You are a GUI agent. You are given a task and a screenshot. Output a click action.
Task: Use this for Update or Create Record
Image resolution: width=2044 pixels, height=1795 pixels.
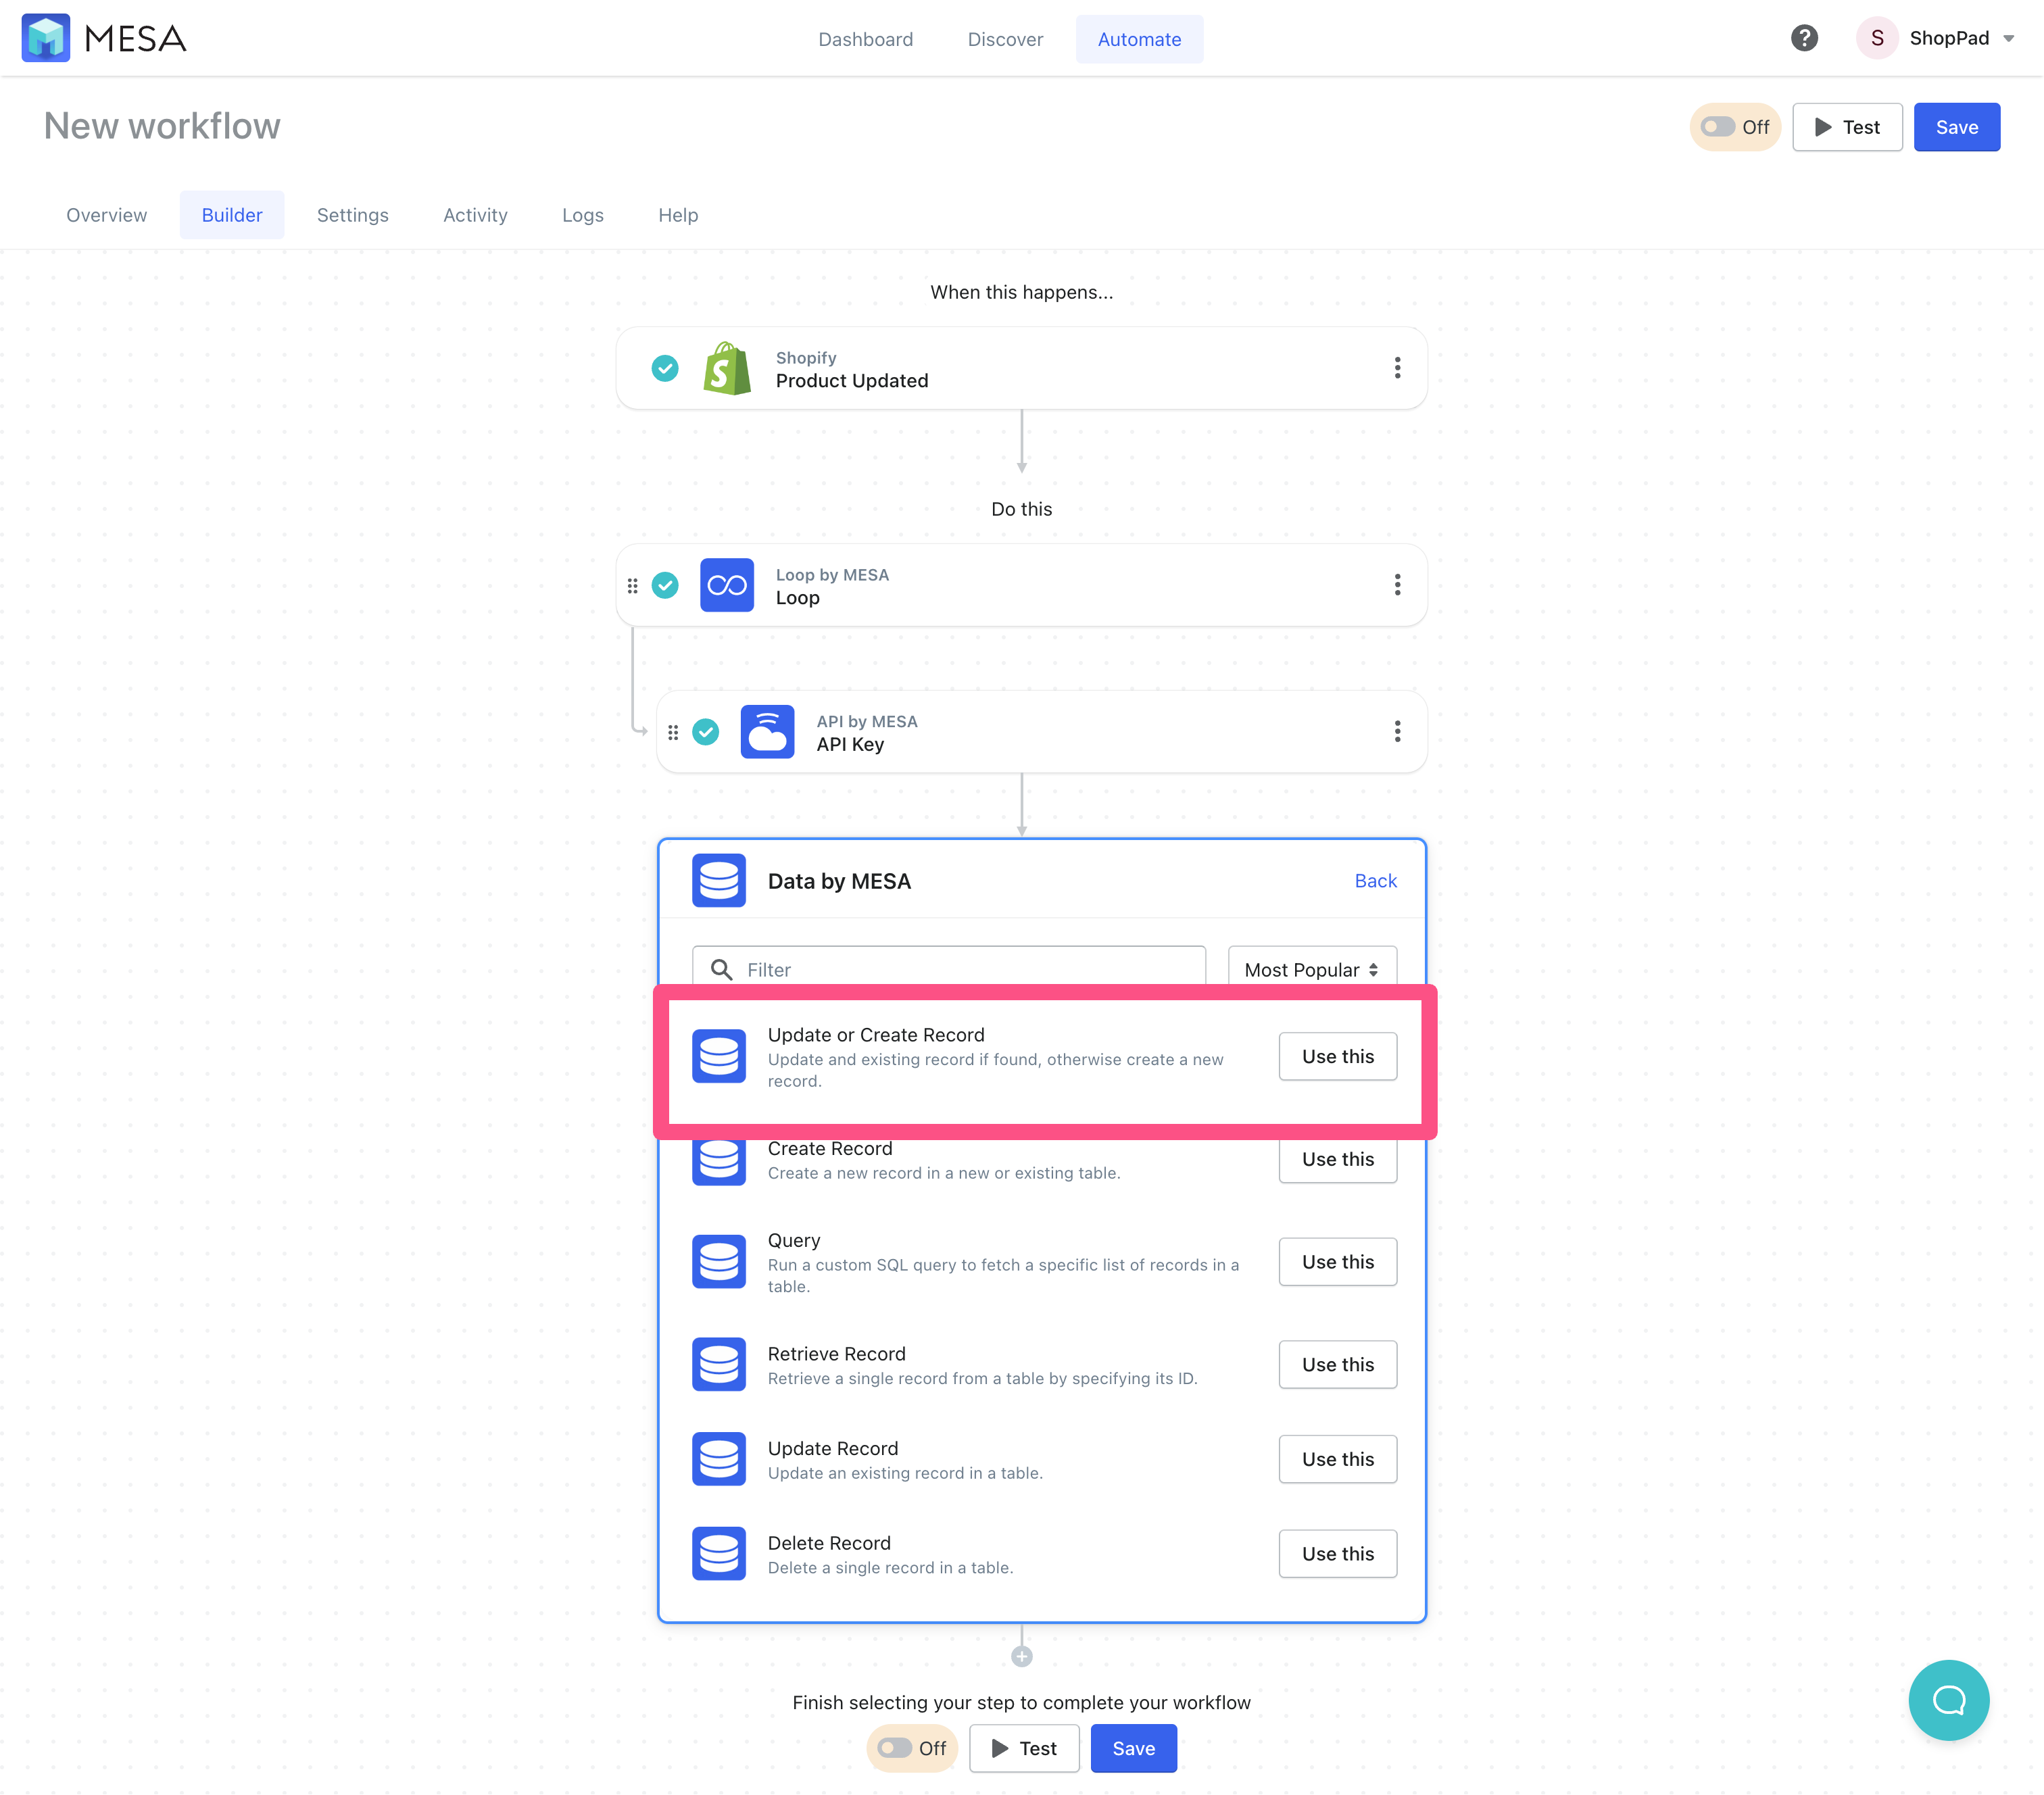pyautogui.click(x=1337, y=1056)
